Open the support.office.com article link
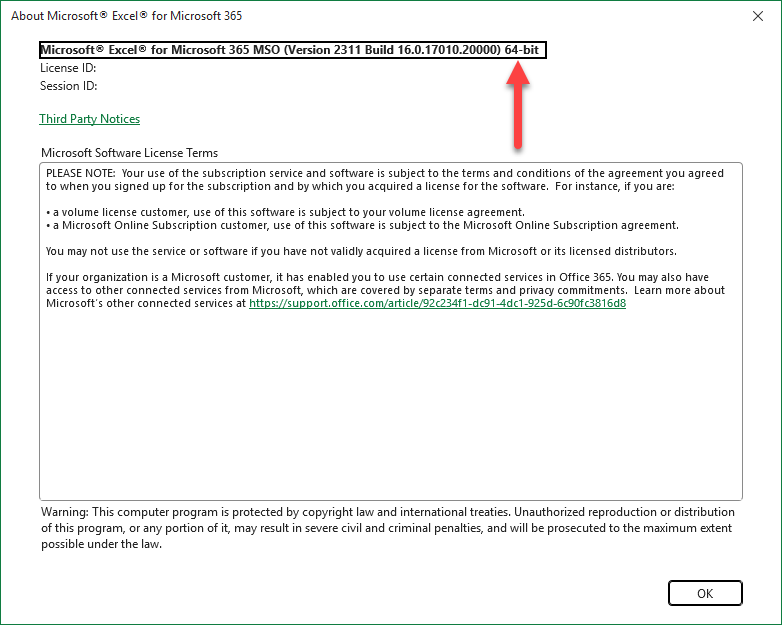This screenshot has width=782, height=625. pos(437,303)
